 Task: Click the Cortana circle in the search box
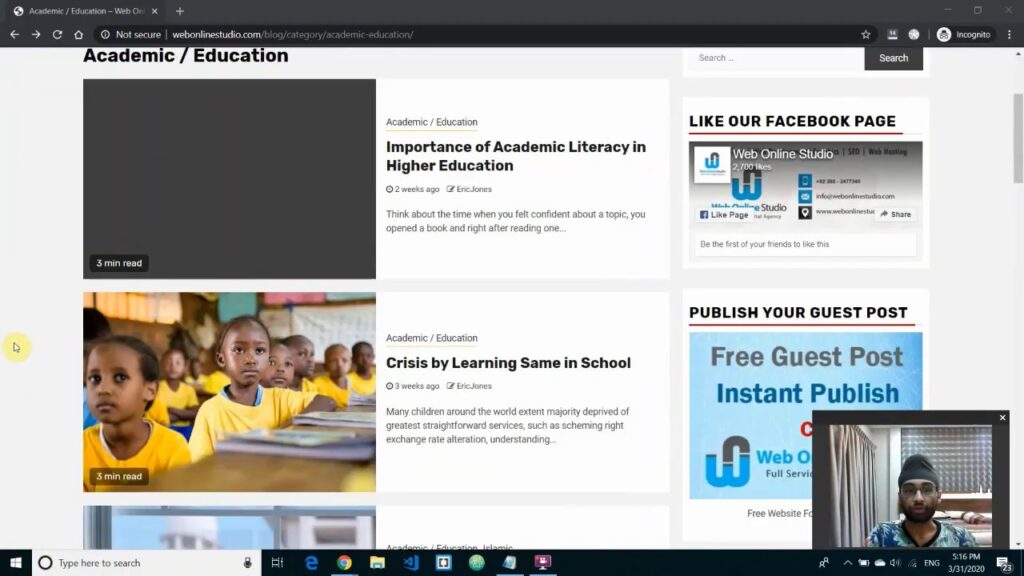pyautogui.click(x=45, y=563)
